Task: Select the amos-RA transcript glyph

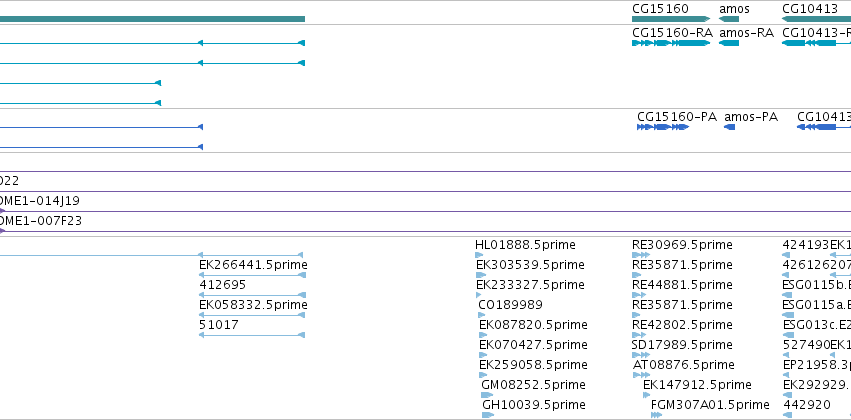Action: coord(729,43)
